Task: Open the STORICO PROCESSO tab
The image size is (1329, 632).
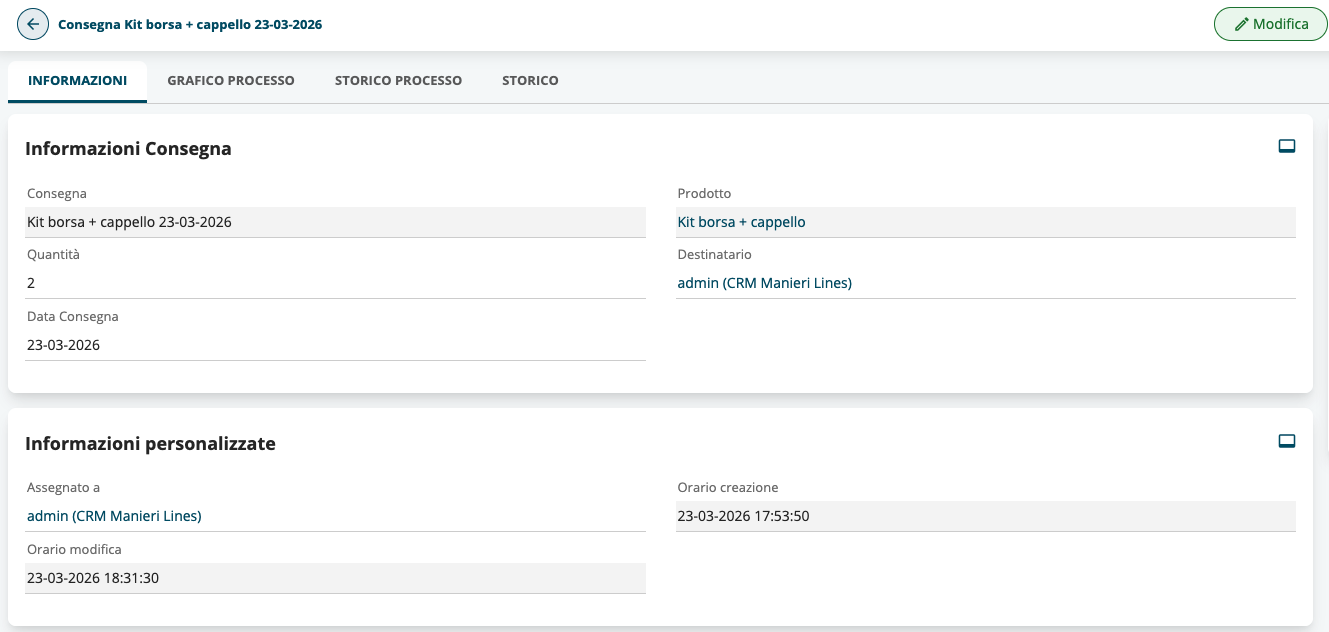Action: [x=398, y=81]
